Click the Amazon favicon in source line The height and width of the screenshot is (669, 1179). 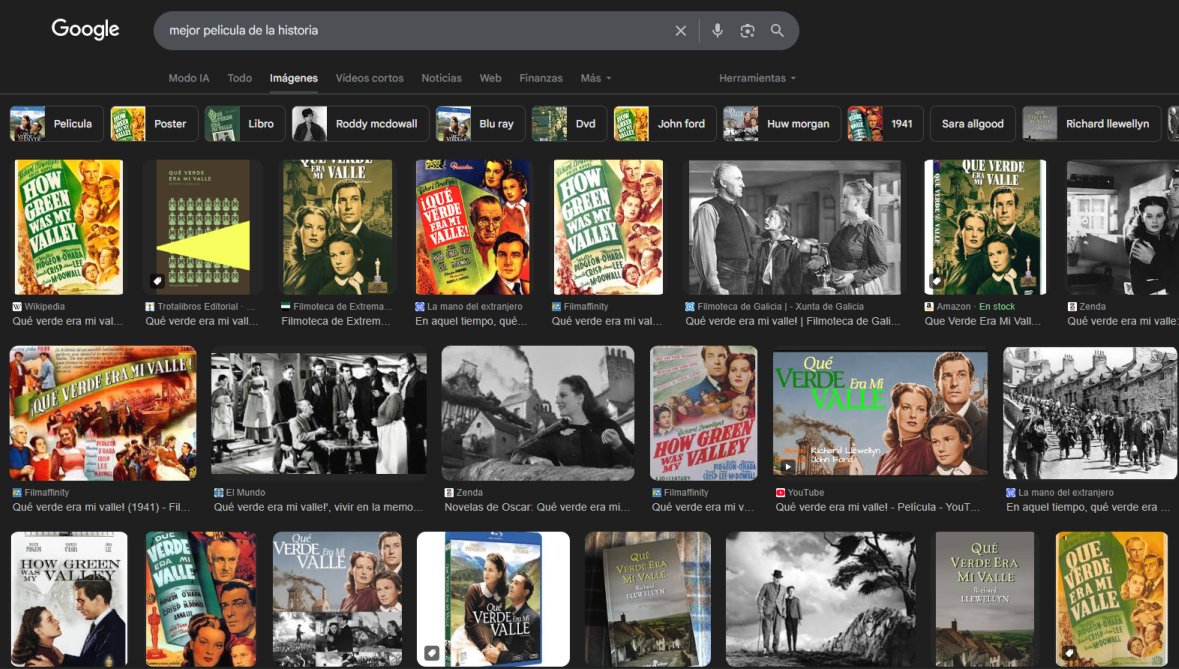click(x=929, y=307)
